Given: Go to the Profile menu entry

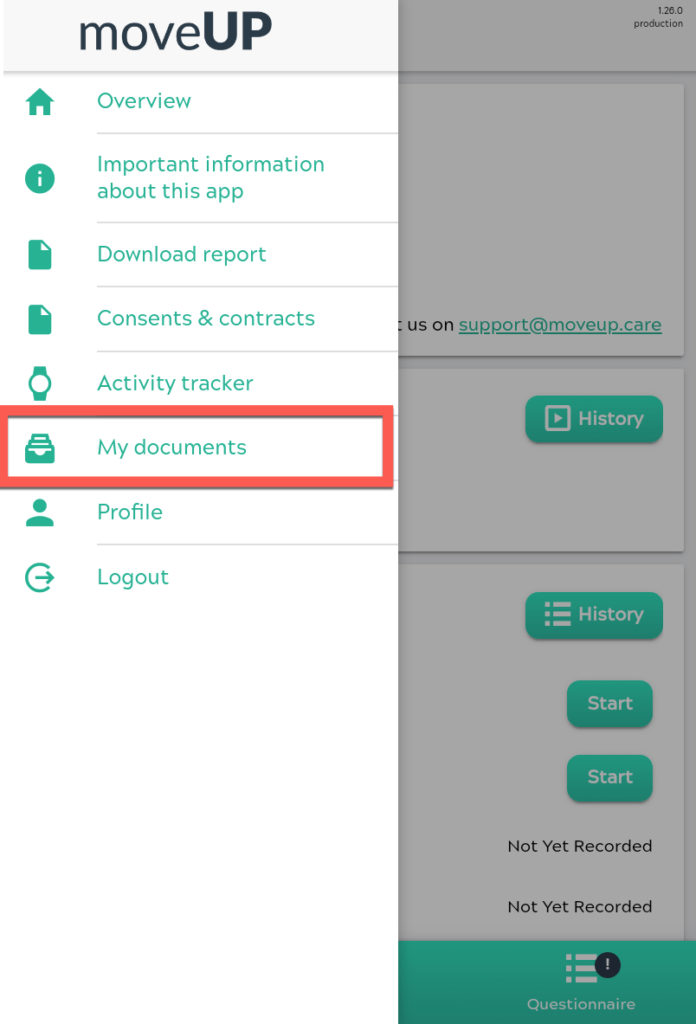Looking at the screenshot, I should click(x=130, y=512).
